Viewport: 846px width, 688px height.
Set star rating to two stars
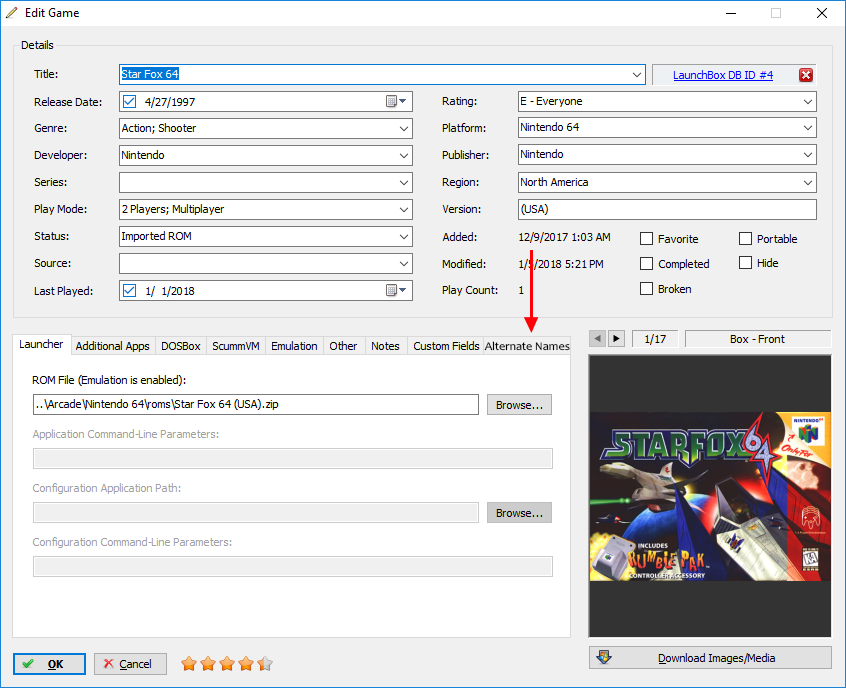click(208, 664)
